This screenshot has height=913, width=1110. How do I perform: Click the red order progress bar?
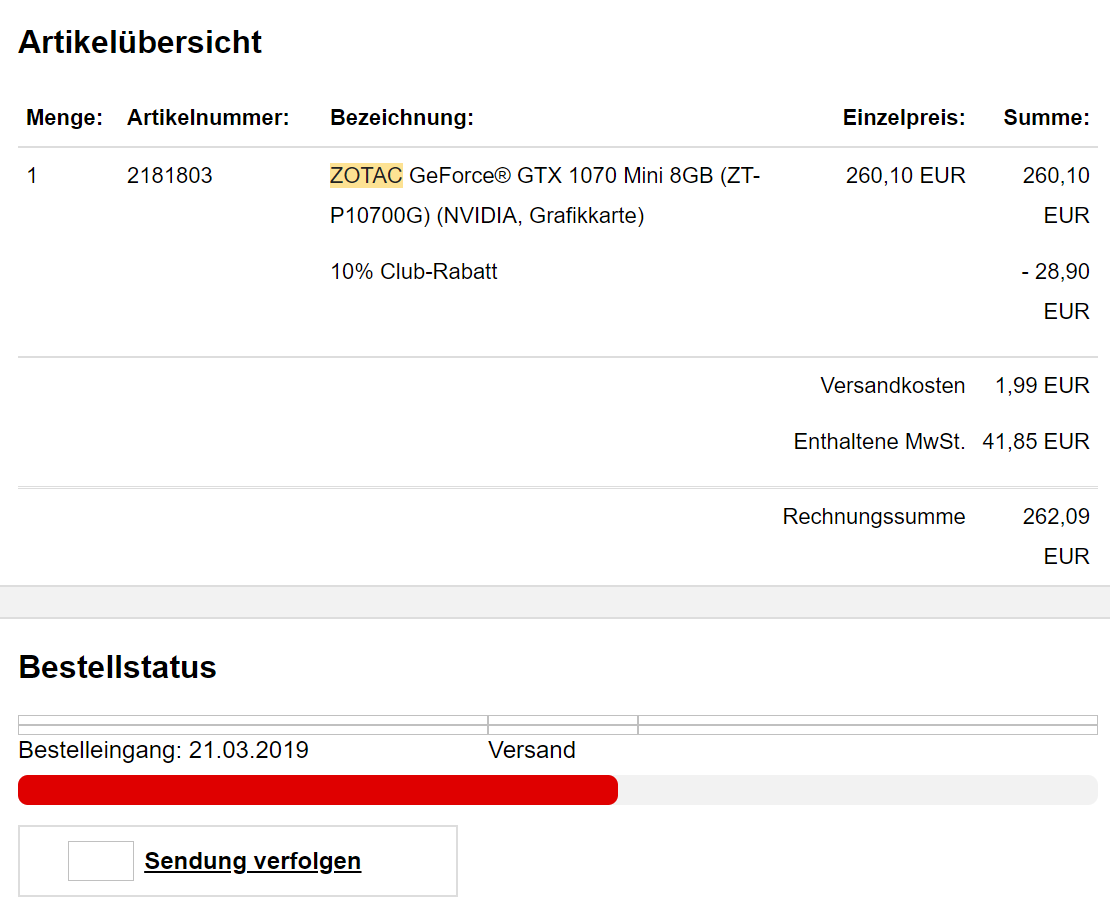pyautogui.click(x=318, y=790)
